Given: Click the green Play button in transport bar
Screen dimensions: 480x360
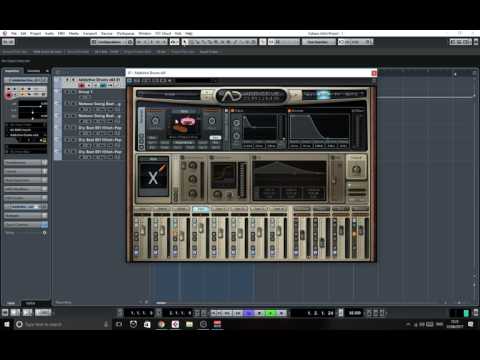Looking at the screenshot, I should click(x=271, y=313).
